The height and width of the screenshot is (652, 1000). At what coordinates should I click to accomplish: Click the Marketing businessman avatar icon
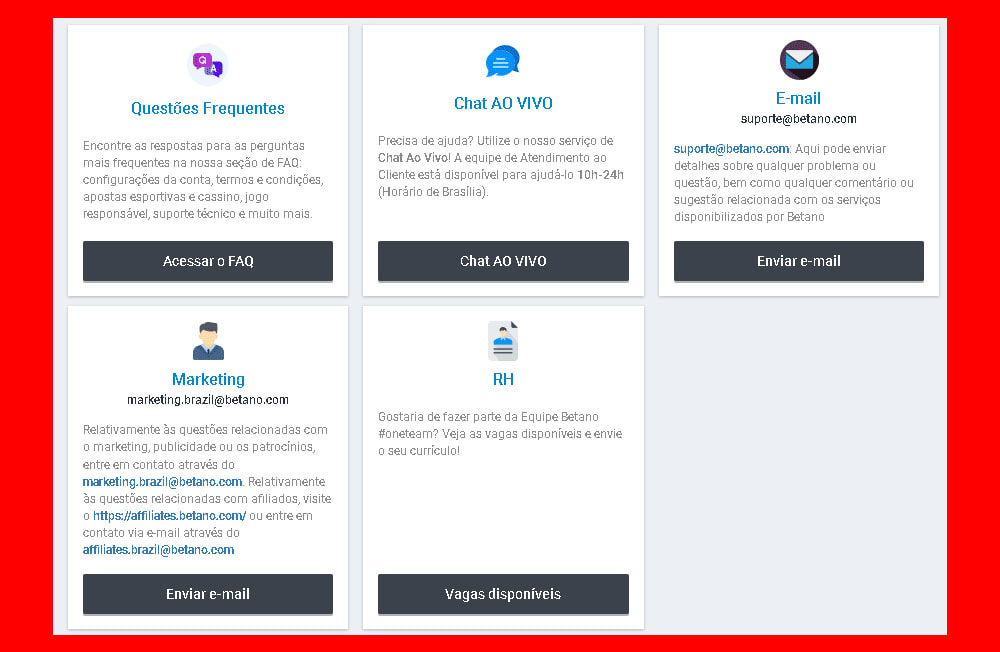click(208, 341)
